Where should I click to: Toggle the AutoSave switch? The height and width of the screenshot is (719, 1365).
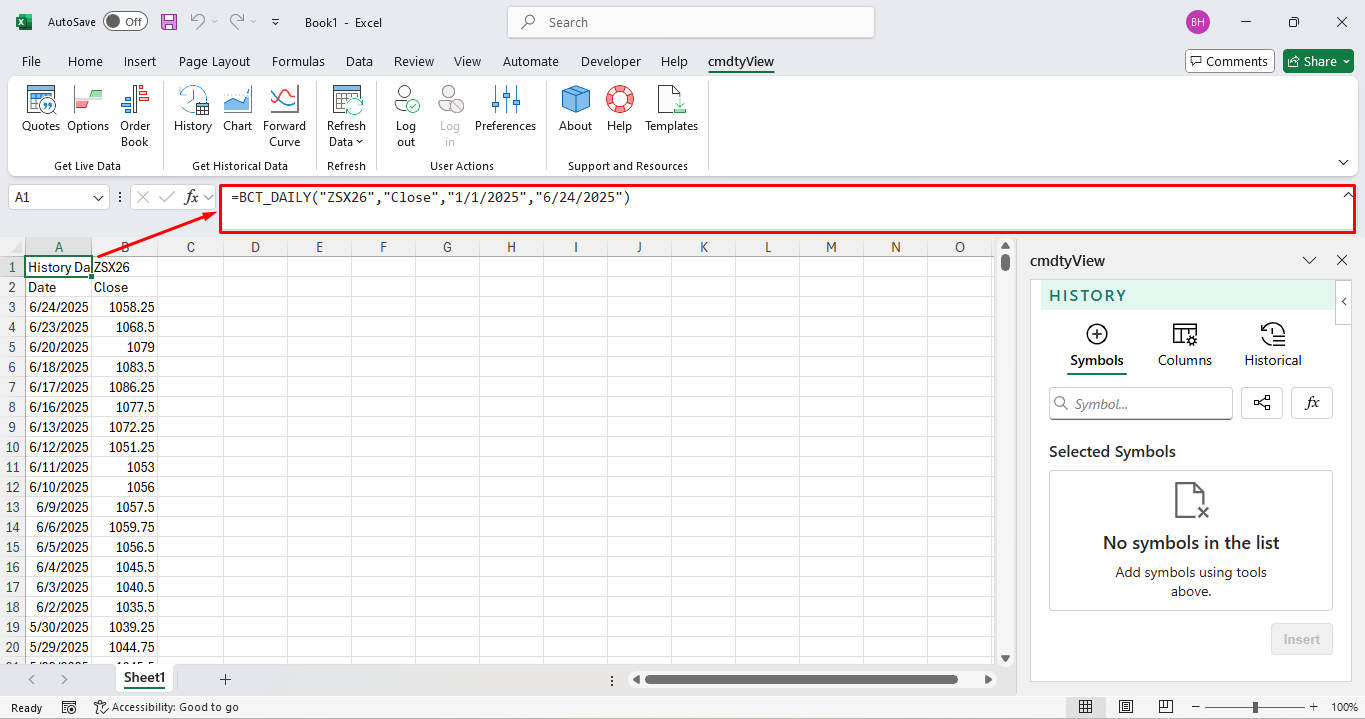125,22
